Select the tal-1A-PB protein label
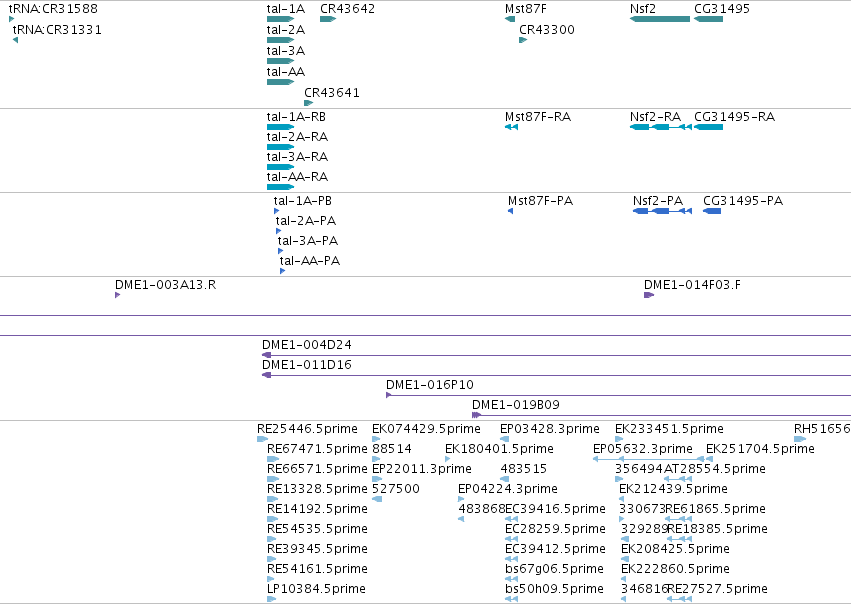This screenshot has height=604, width=851. 302,201
